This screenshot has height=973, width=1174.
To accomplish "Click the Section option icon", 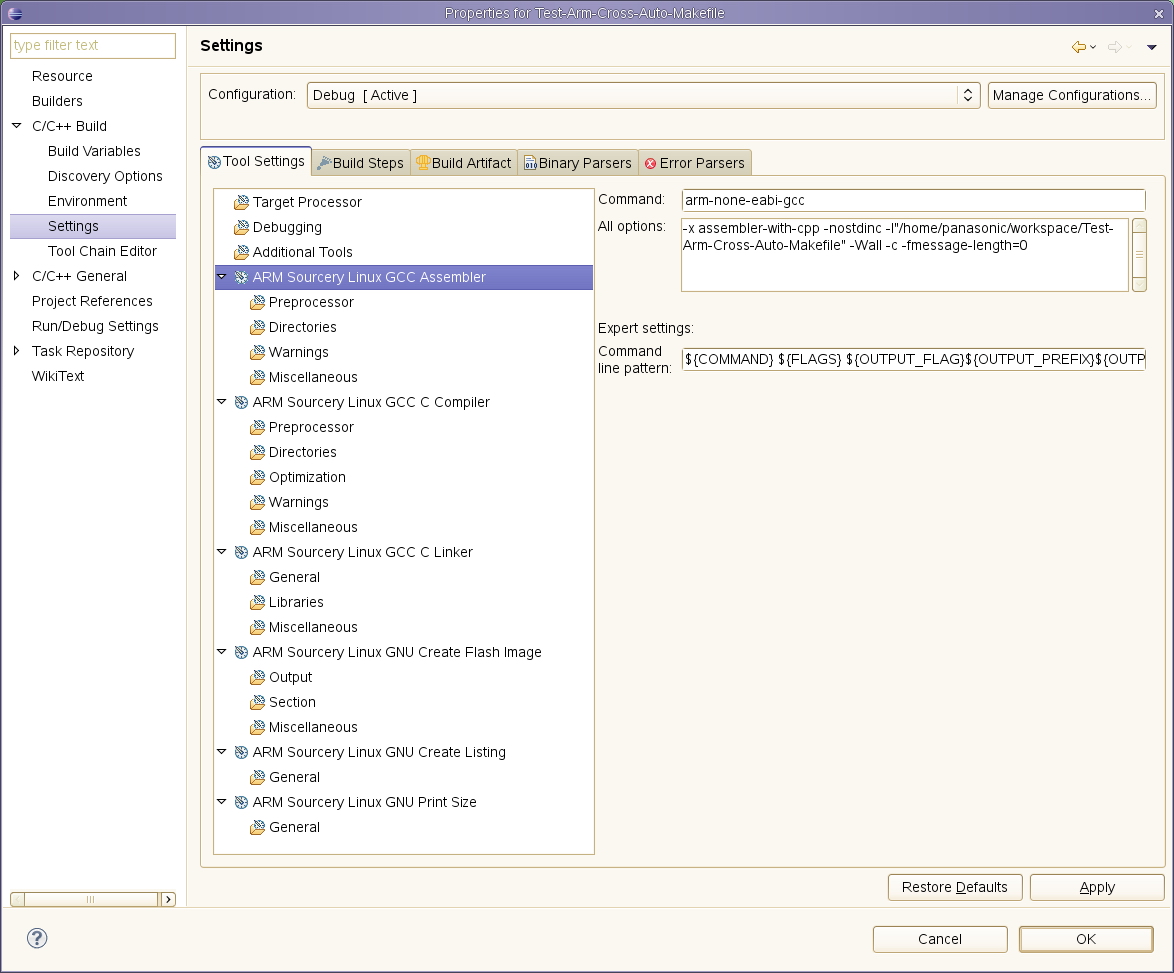I will (258, 702).
